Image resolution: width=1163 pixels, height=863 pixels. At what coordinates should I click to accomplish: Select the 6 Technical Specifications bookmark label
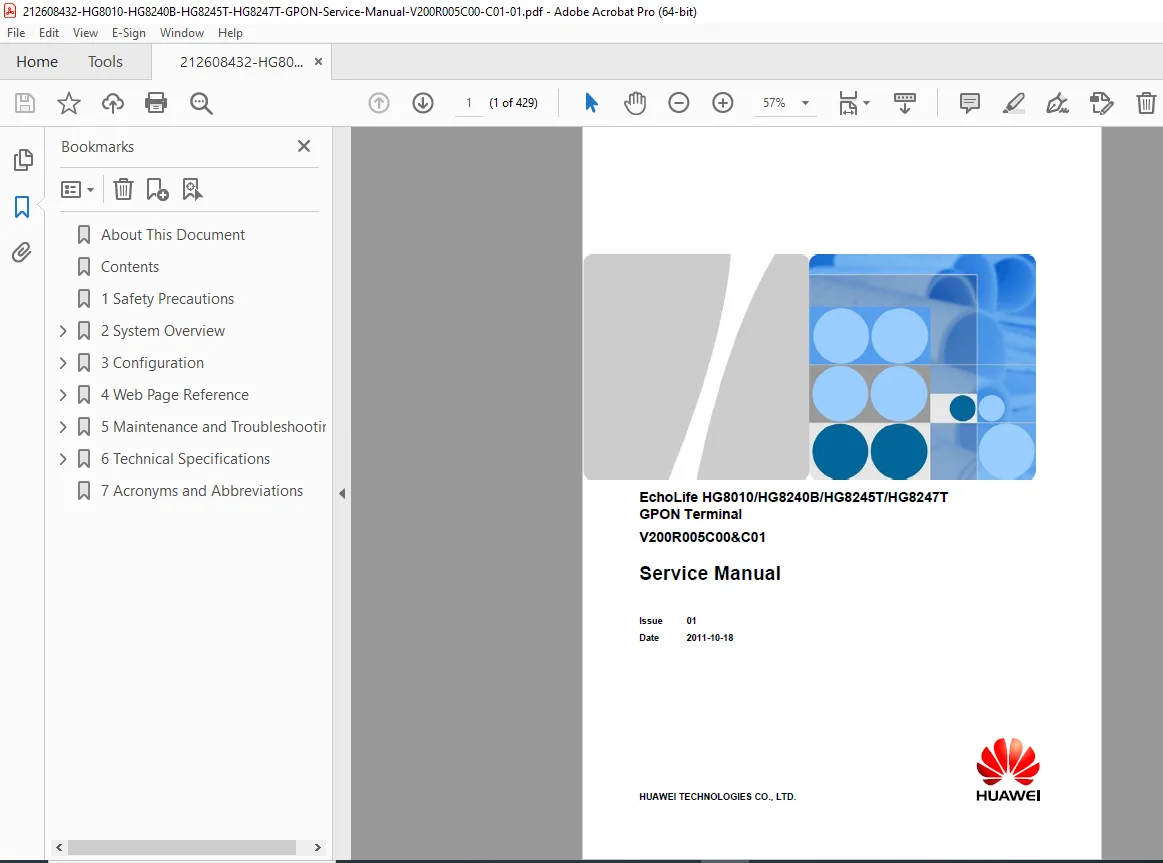pyautogui.click(x=185, y=459)
